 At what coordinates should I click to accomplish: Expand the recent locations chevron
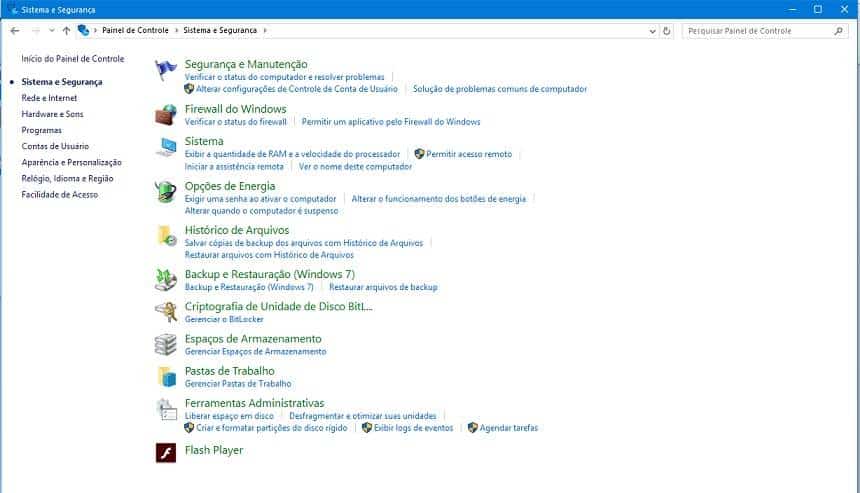point(52,31)
